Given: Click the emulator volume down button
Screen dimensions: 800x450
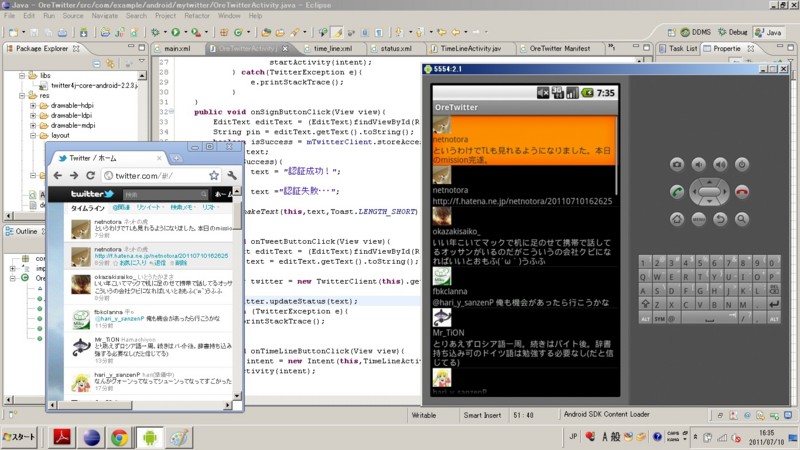Looking at the screenshot, I should (698, 164).
